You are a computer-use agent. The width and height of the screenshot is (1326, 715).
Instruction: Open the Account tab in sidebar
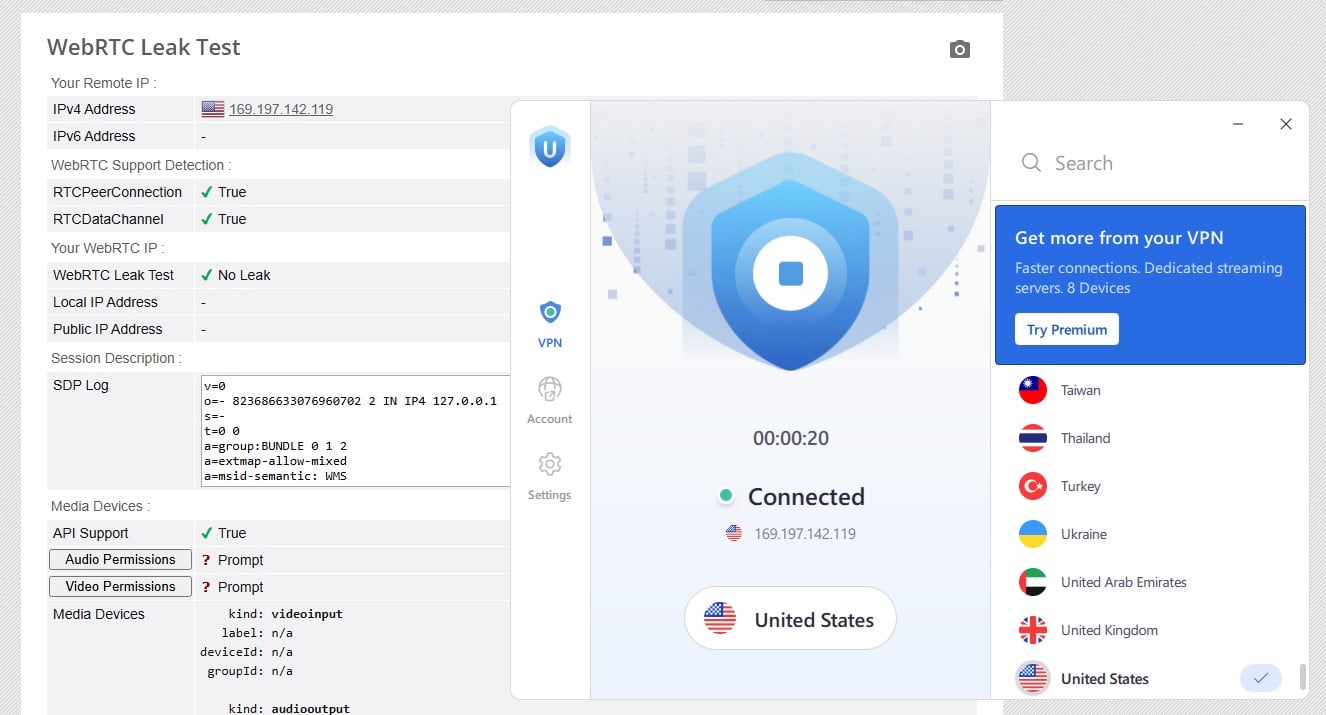(x=550, y=401)
